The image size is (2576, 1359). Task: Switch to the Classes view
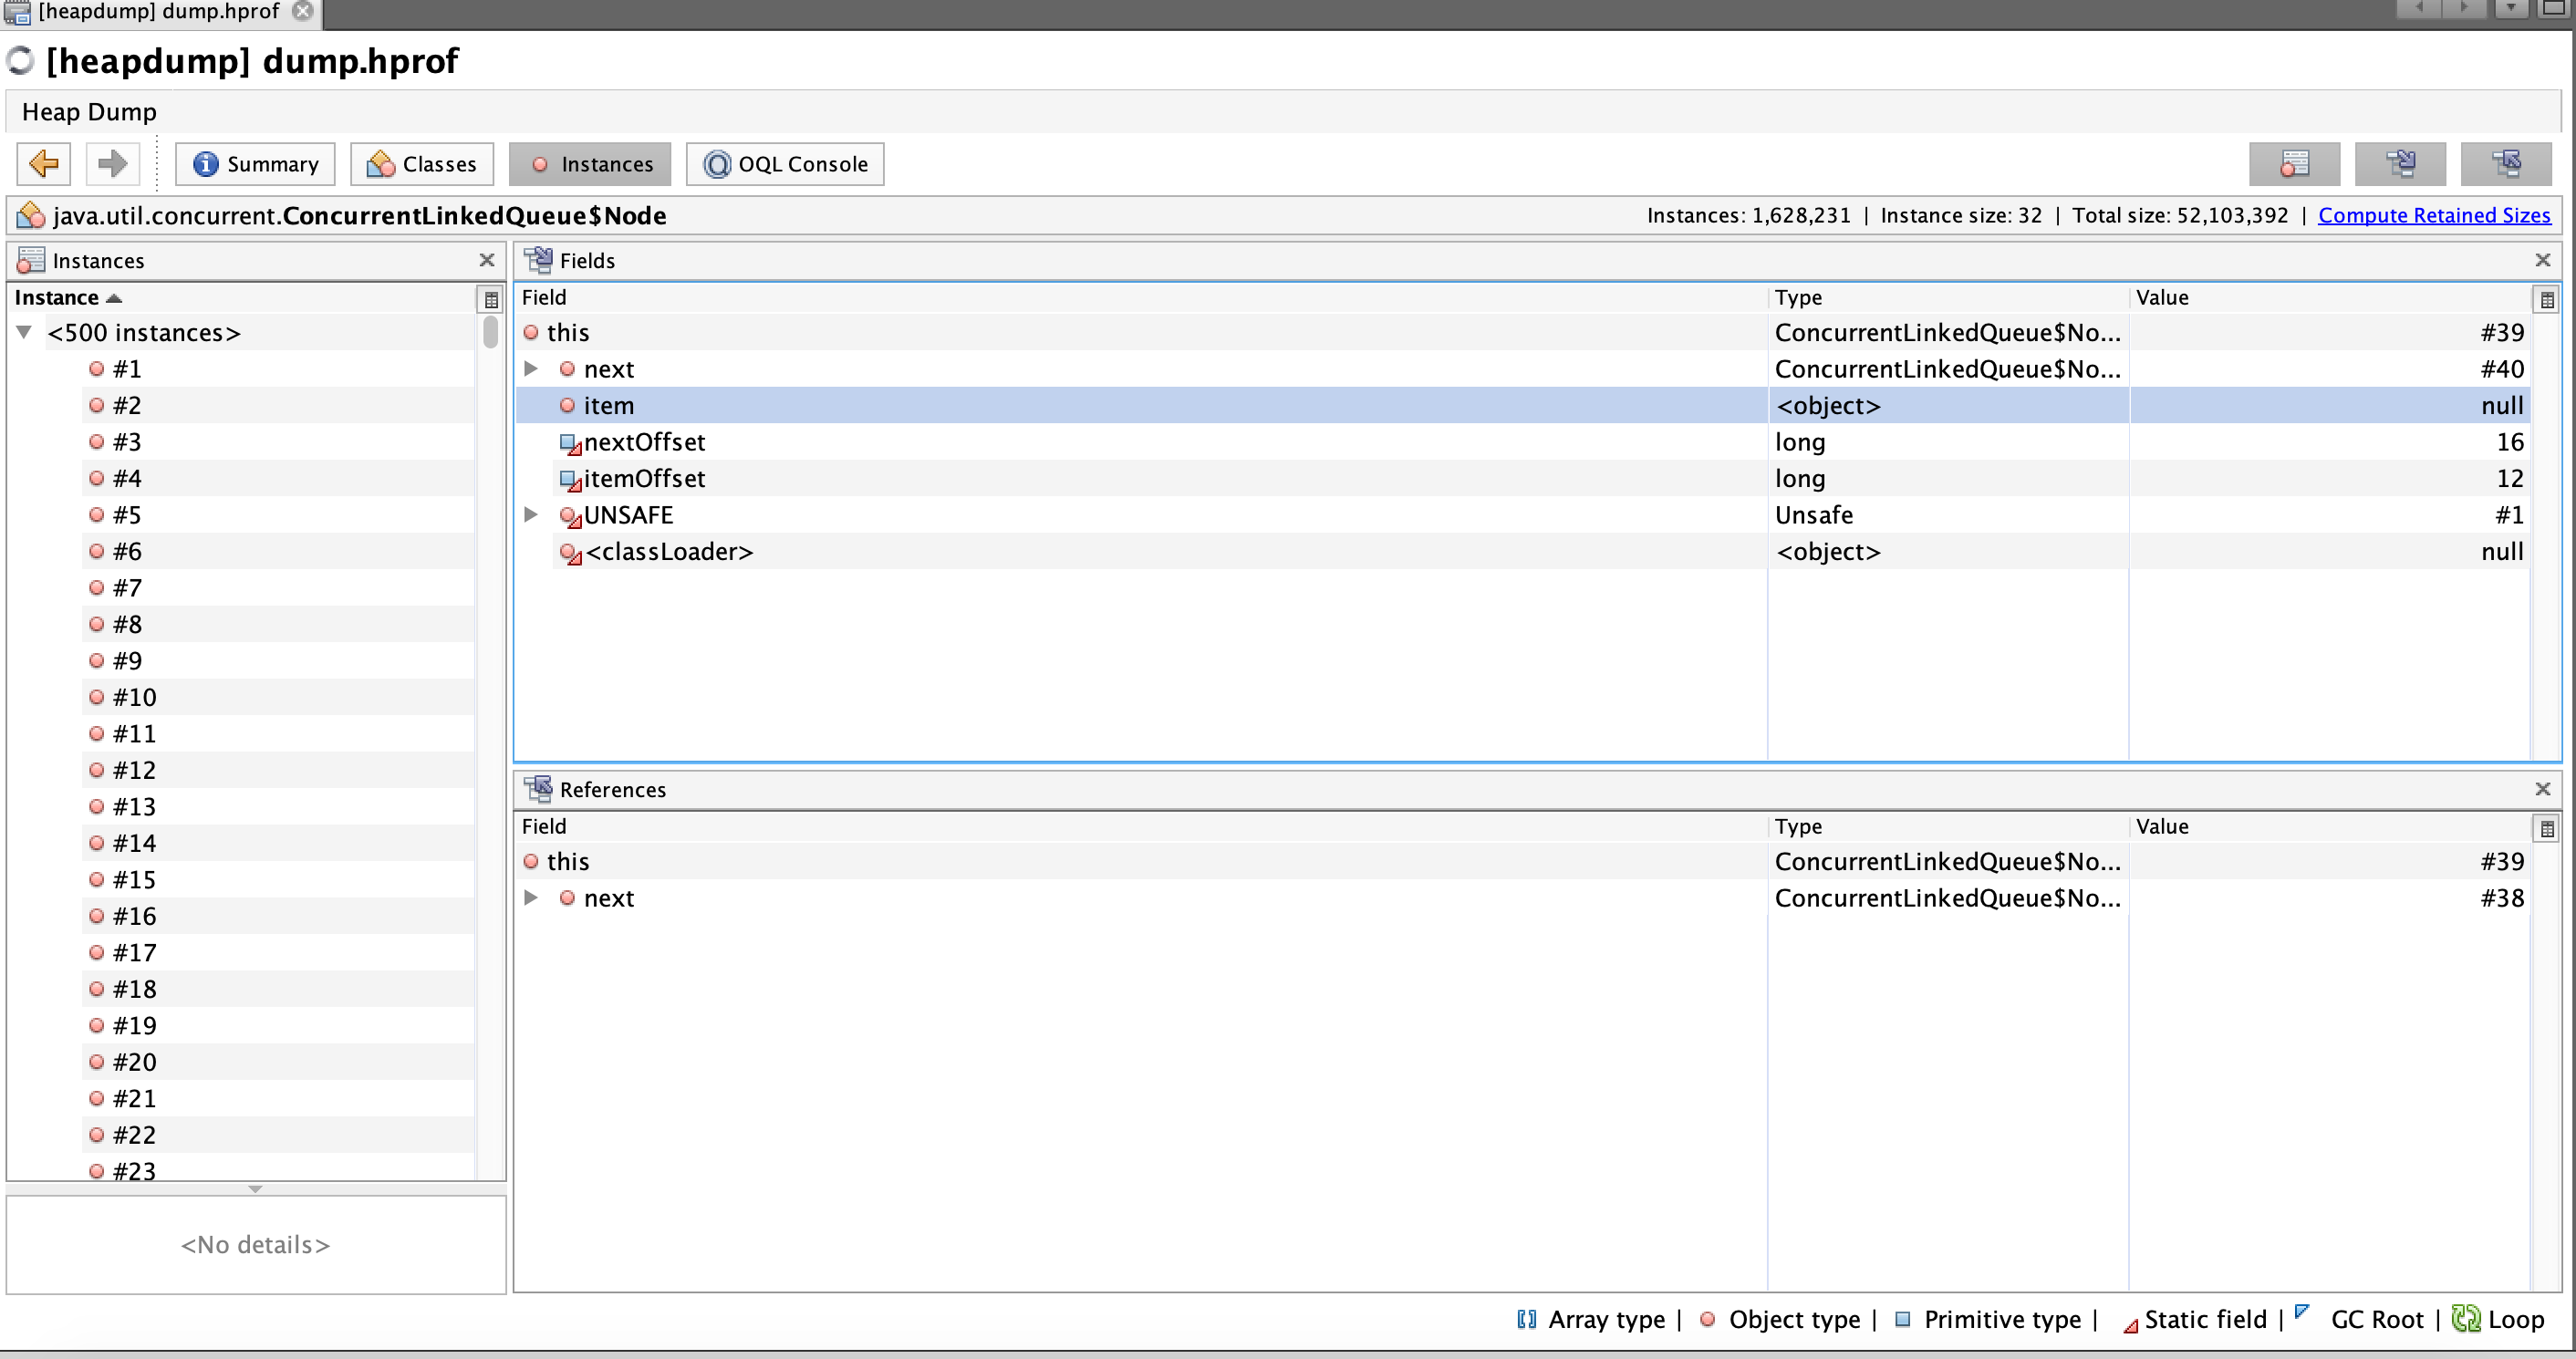pyautogui.click(x=421, y=164)
